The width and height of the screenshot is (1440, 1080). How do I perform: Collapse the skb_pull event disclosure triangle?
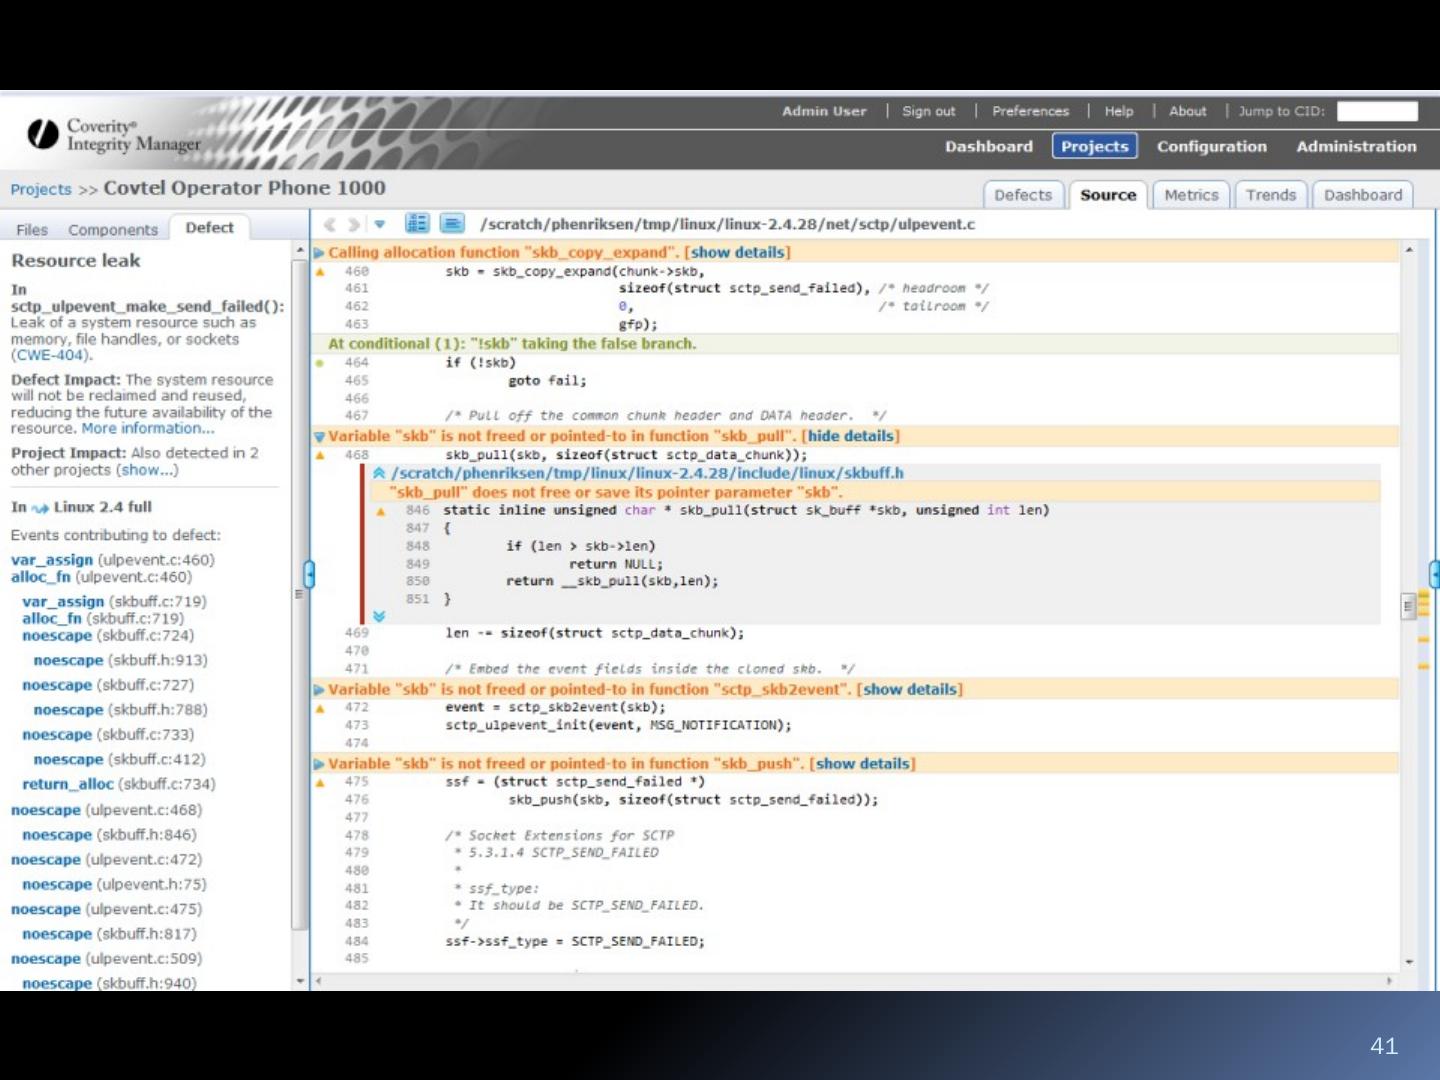pyautogui.click(x=320, y=437)
